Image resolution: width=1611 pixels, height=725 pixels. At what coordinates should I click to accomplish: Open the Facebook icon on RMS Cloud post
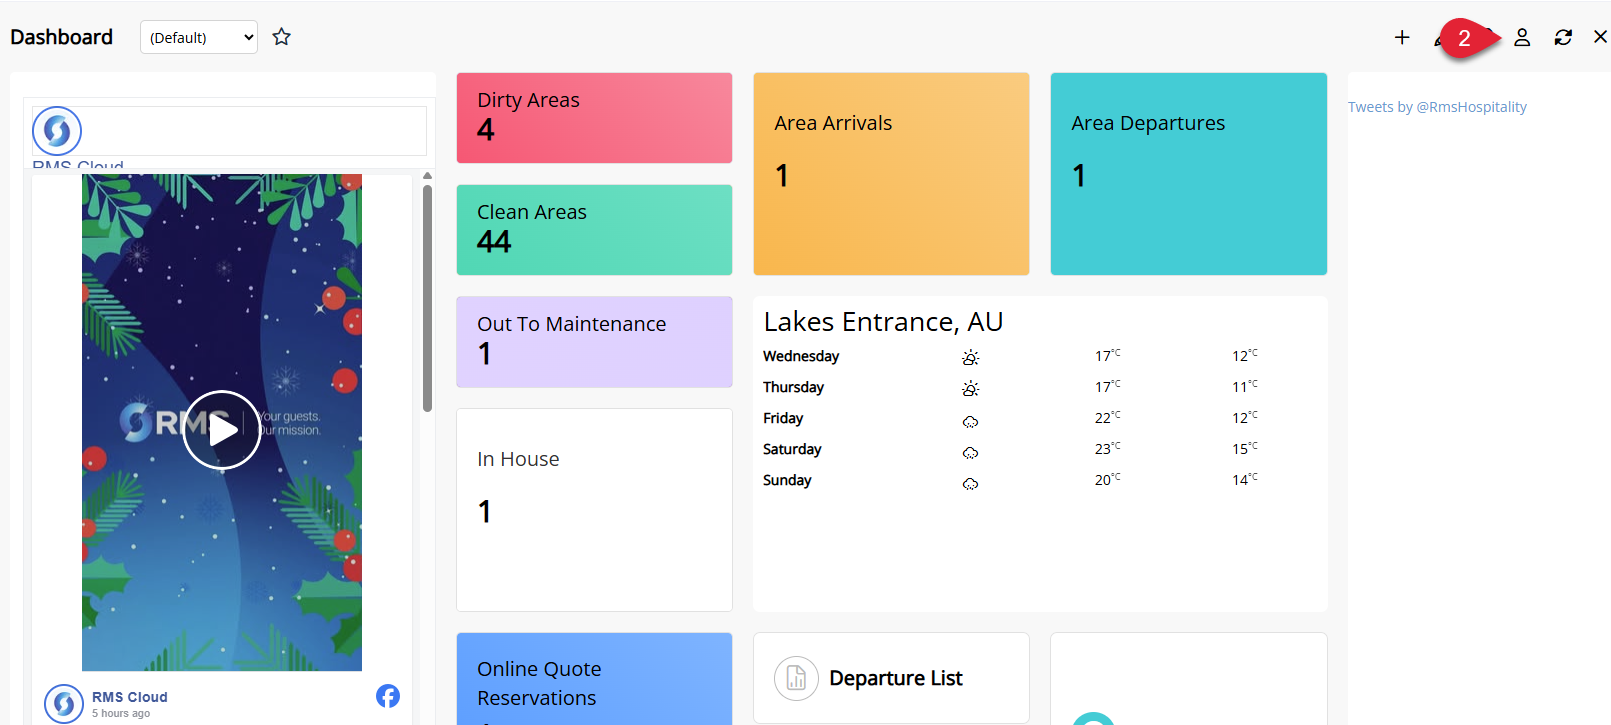pos(388,696)
